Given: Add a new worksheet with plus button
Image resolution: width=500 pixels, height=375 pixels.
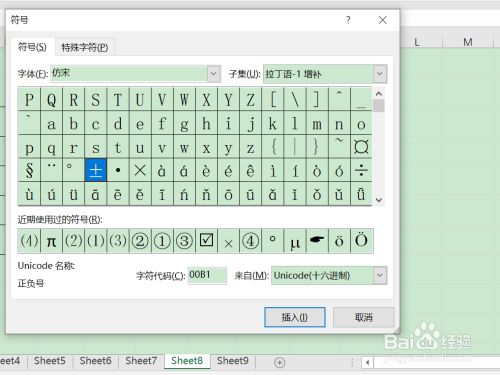Looking at the screenshot, I should [279, 362].
